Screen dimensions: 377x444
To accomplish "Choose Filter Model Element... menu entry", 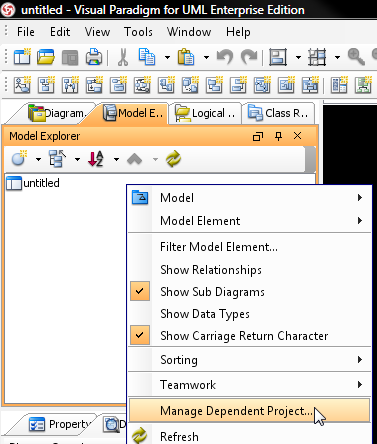I will click(250, 247).
